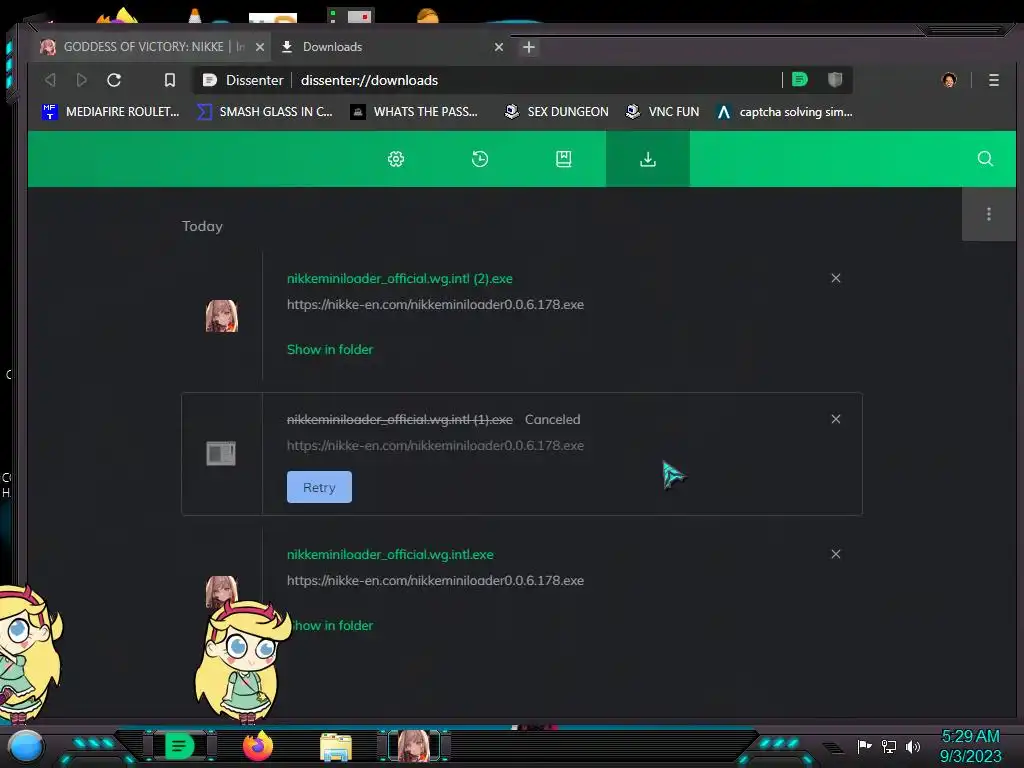Open the History clock icon
This screenshot has width=1024, height=768.
tap(480, 159)
